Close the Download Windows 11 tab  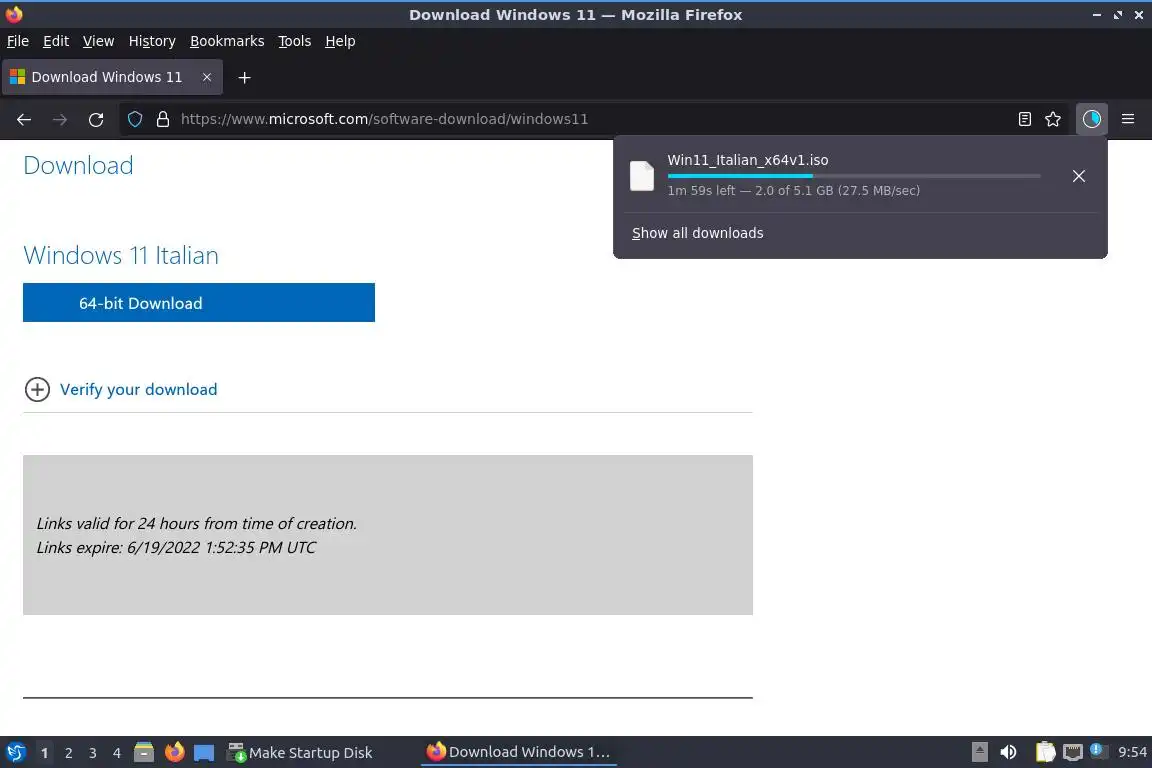pyautogui.click(x=207, y=77)
